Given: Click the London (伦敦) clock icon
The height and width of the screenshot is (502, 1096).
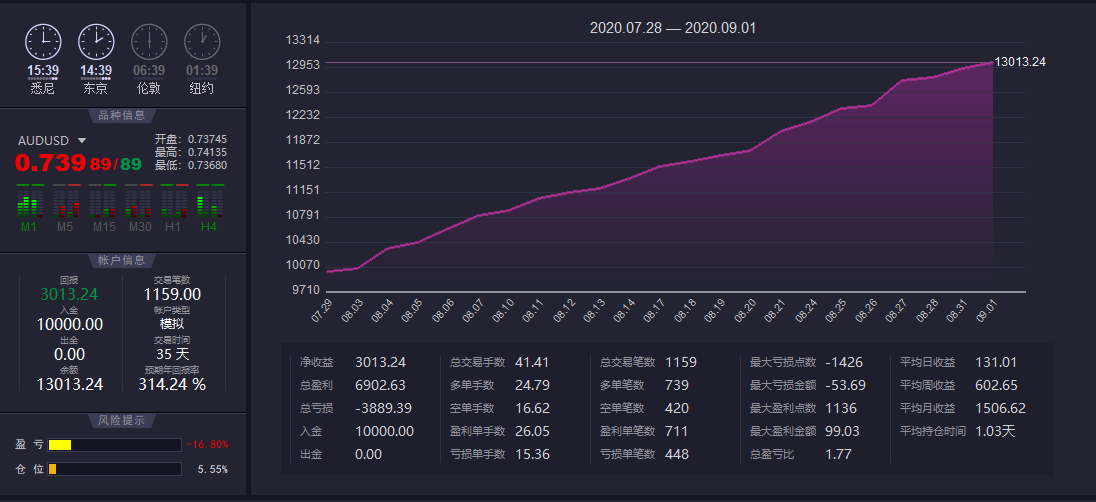Looking at the screenshot, I should click(149, 41).
